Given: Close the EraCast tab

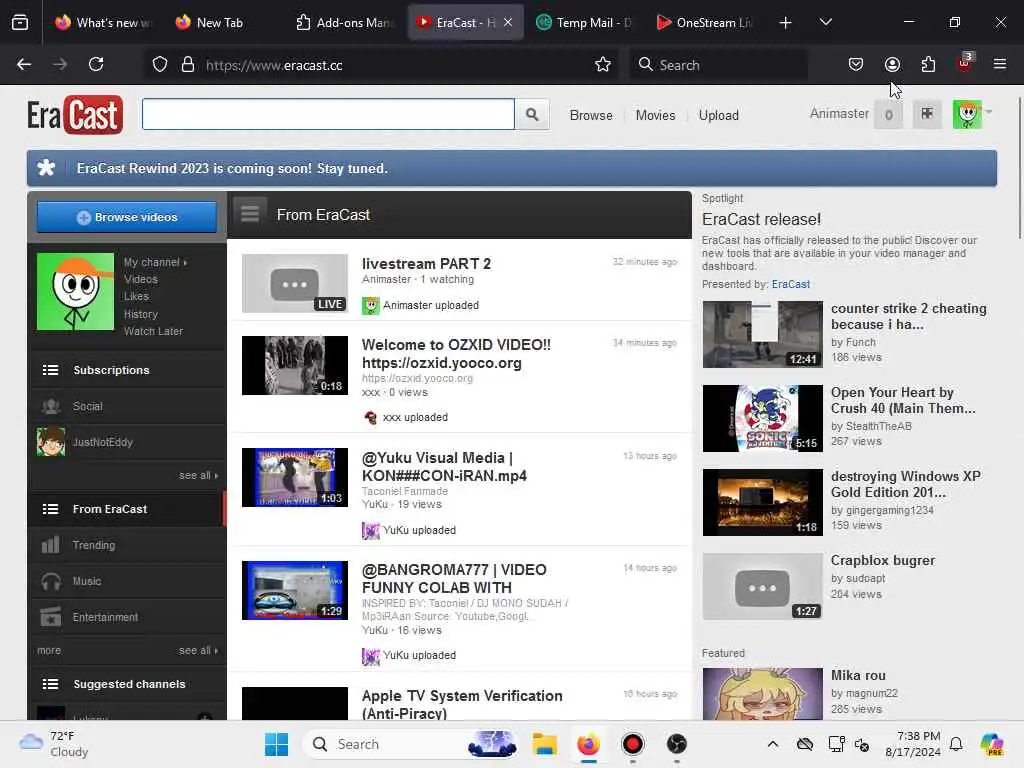Looking at the screenshot, I should coord(508,23).
